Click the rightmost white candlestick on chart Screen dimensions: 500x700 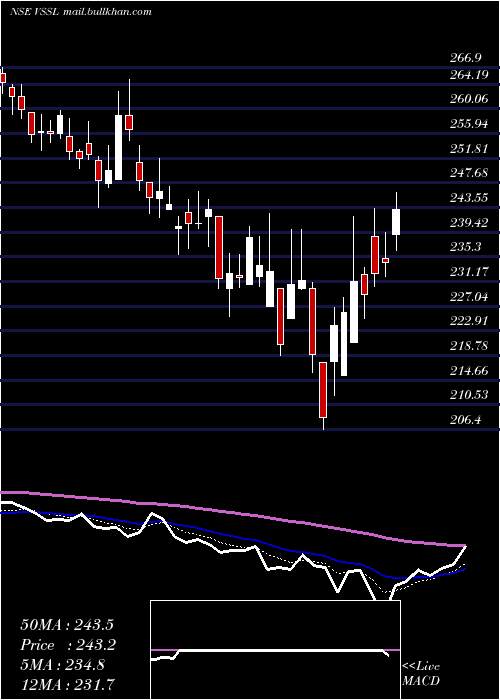(x=396, y=221)
